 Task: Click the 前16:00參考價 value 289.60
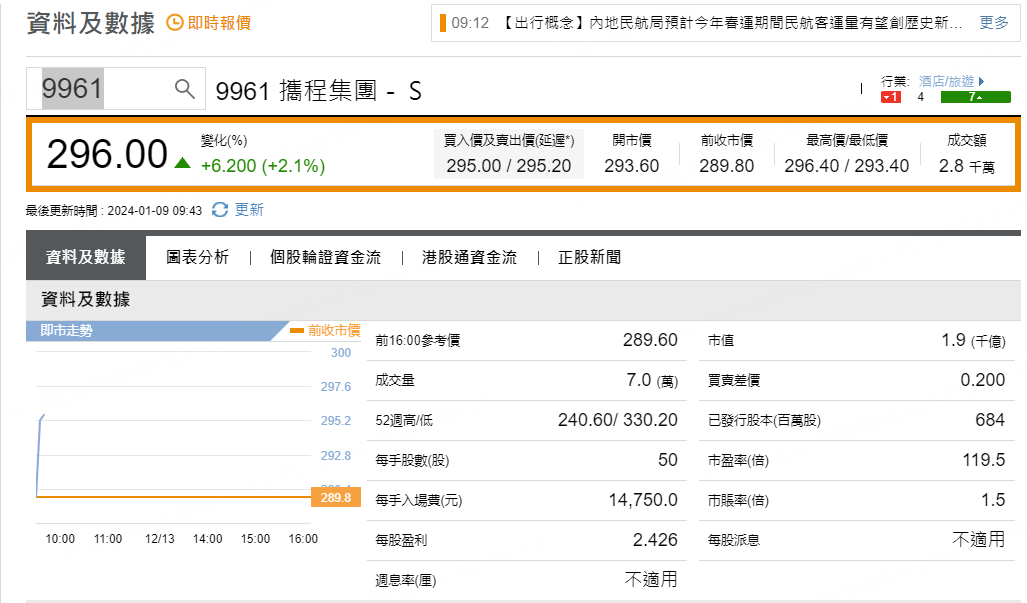click(x=650, y=340)
